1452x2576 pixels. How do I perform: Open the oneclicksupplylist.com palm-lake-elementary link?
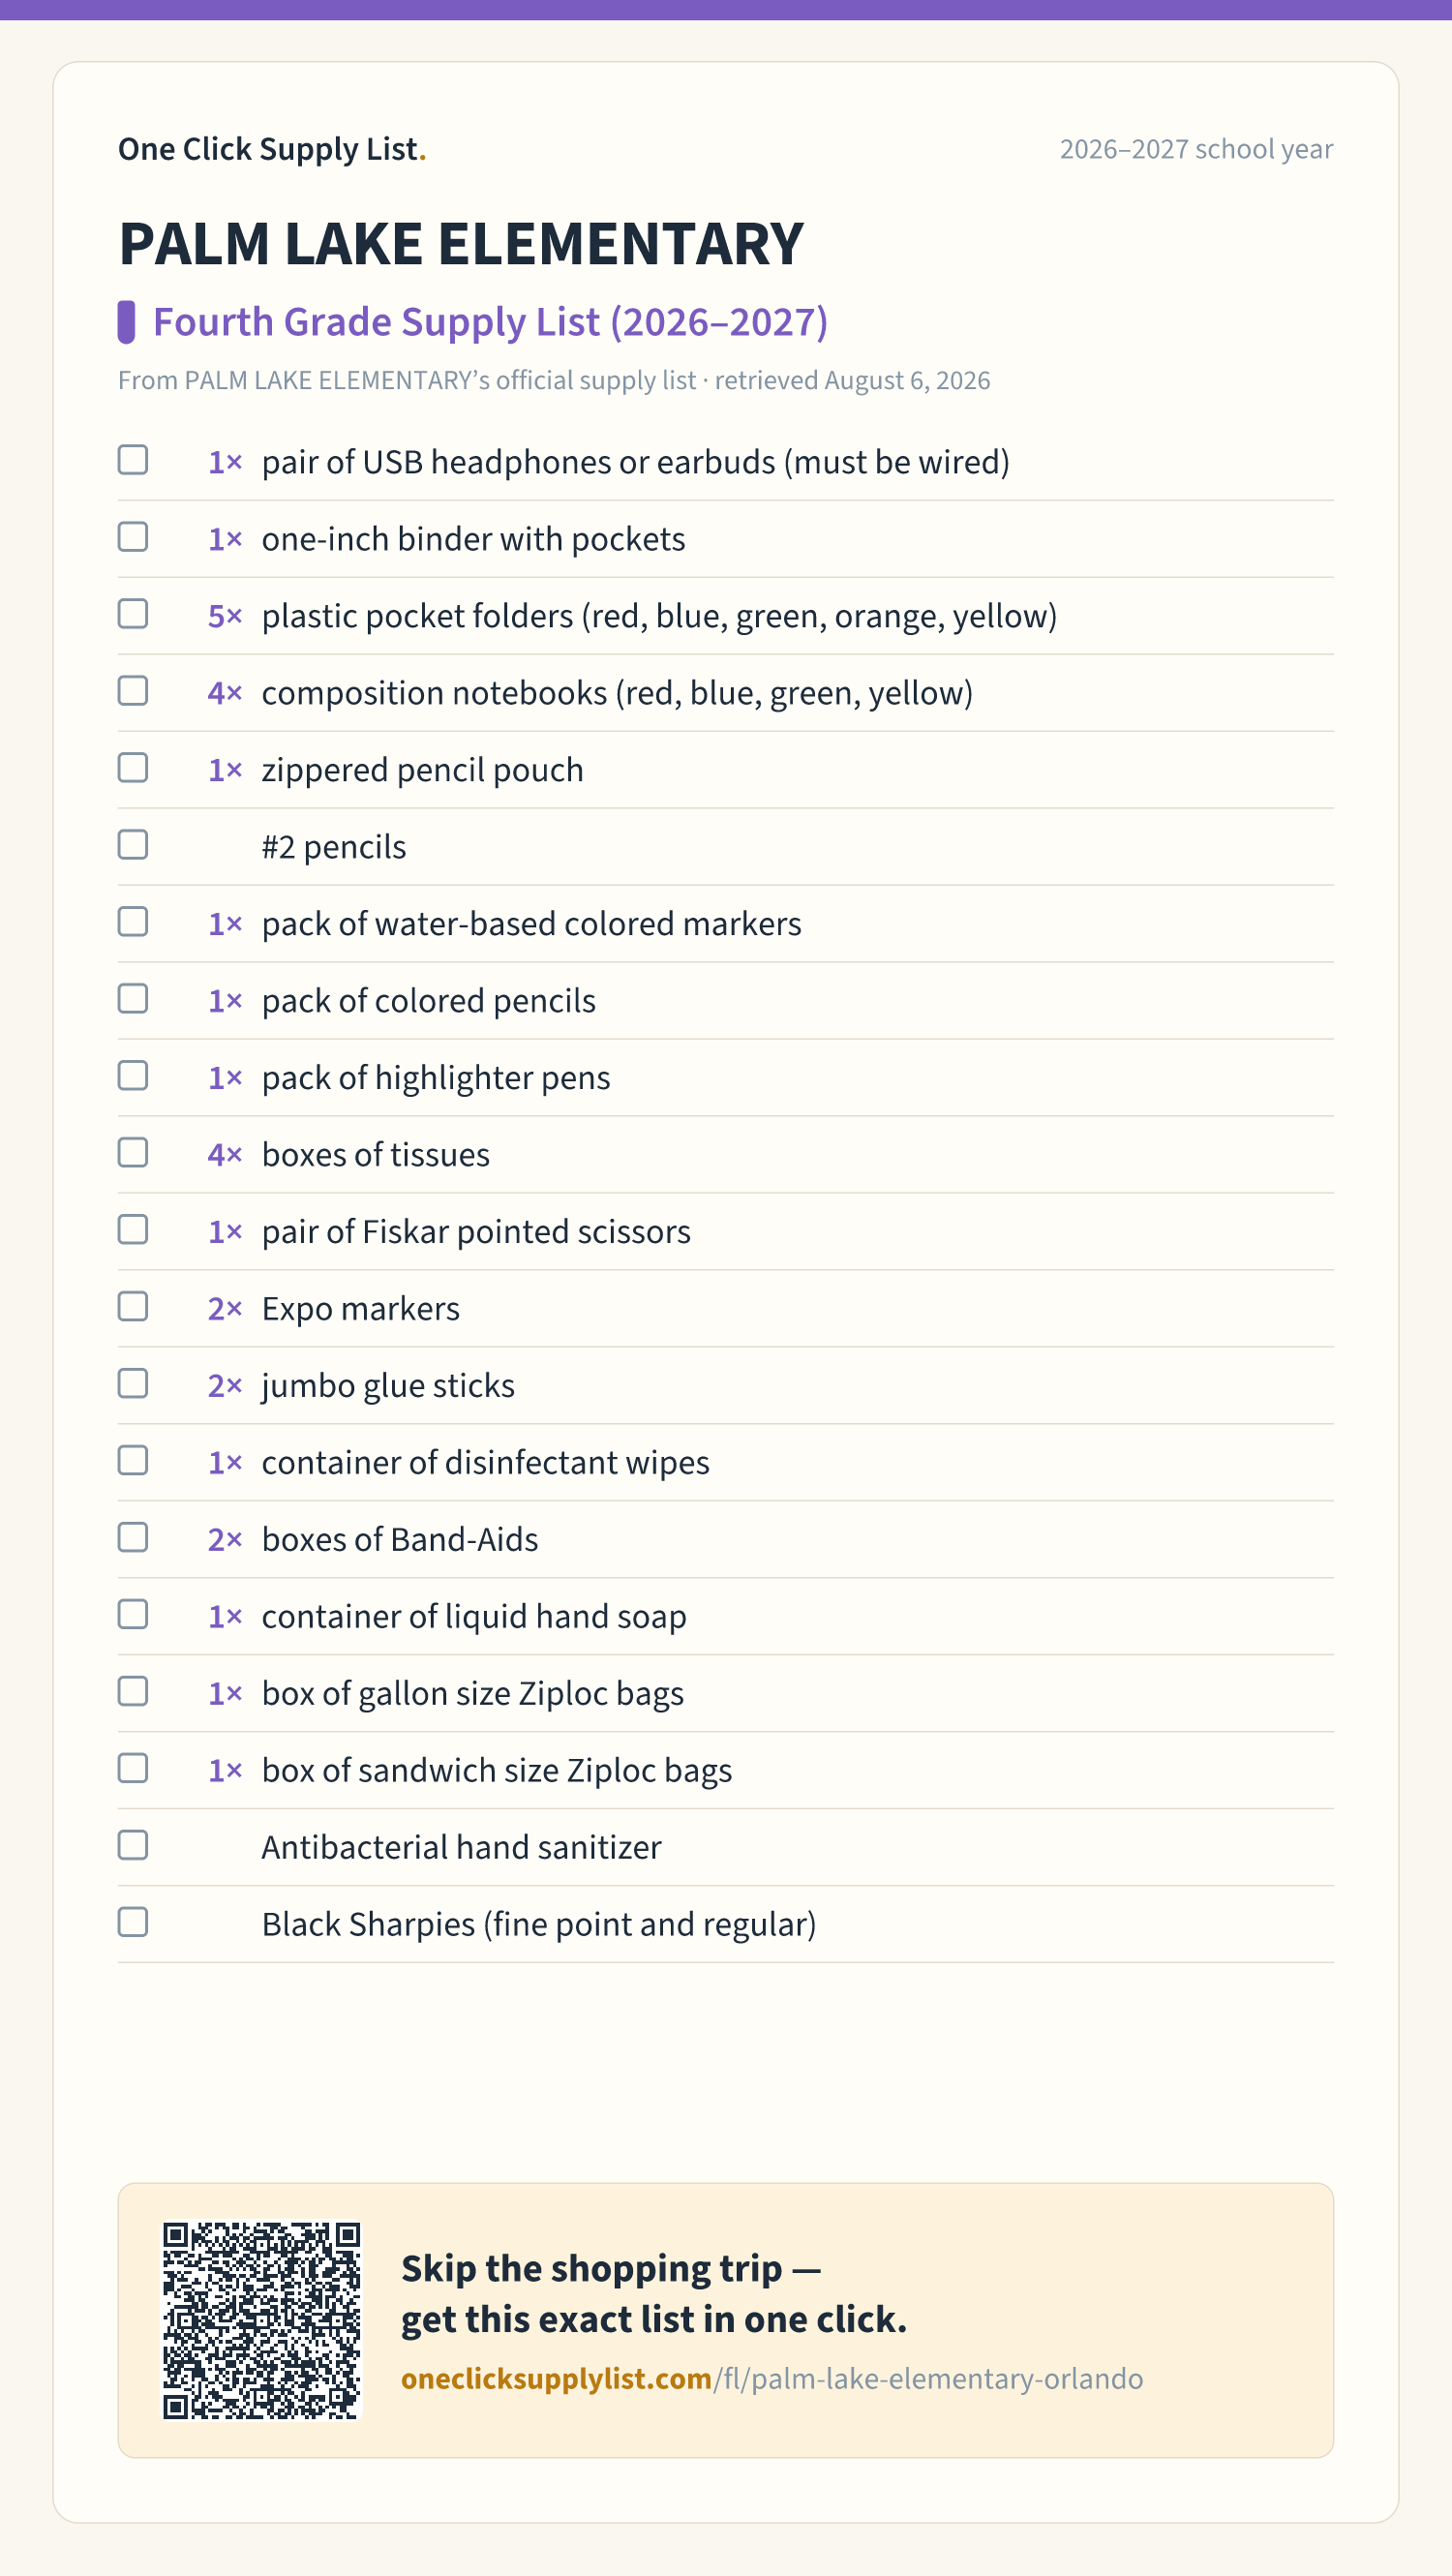coord(772,2378)
